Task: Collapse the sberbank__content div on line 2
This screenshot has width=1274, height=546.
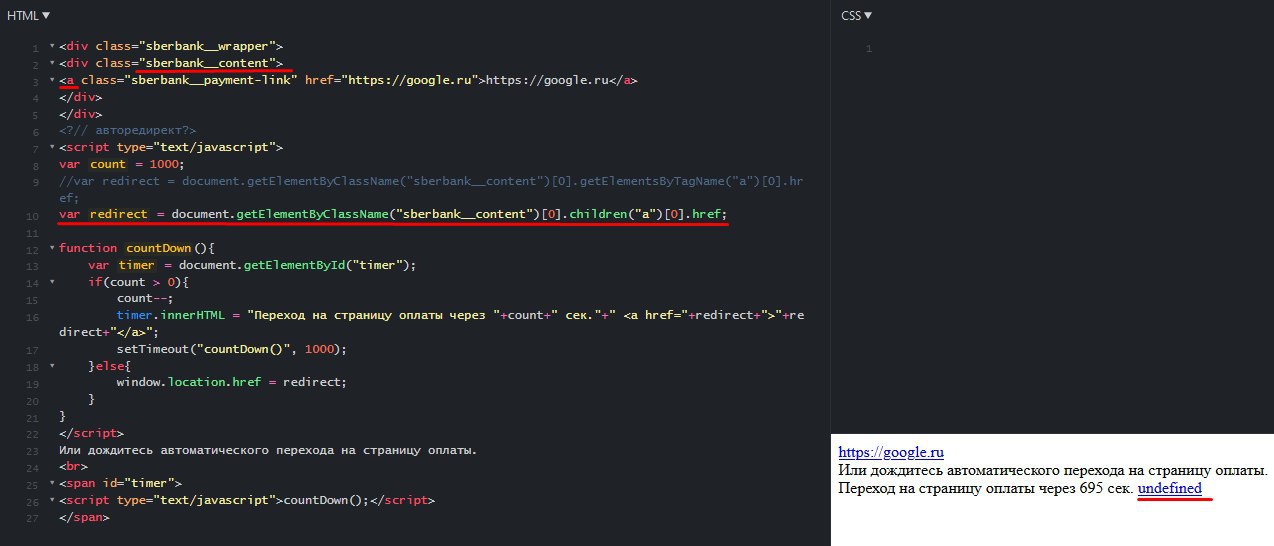Action: [52, 64]
